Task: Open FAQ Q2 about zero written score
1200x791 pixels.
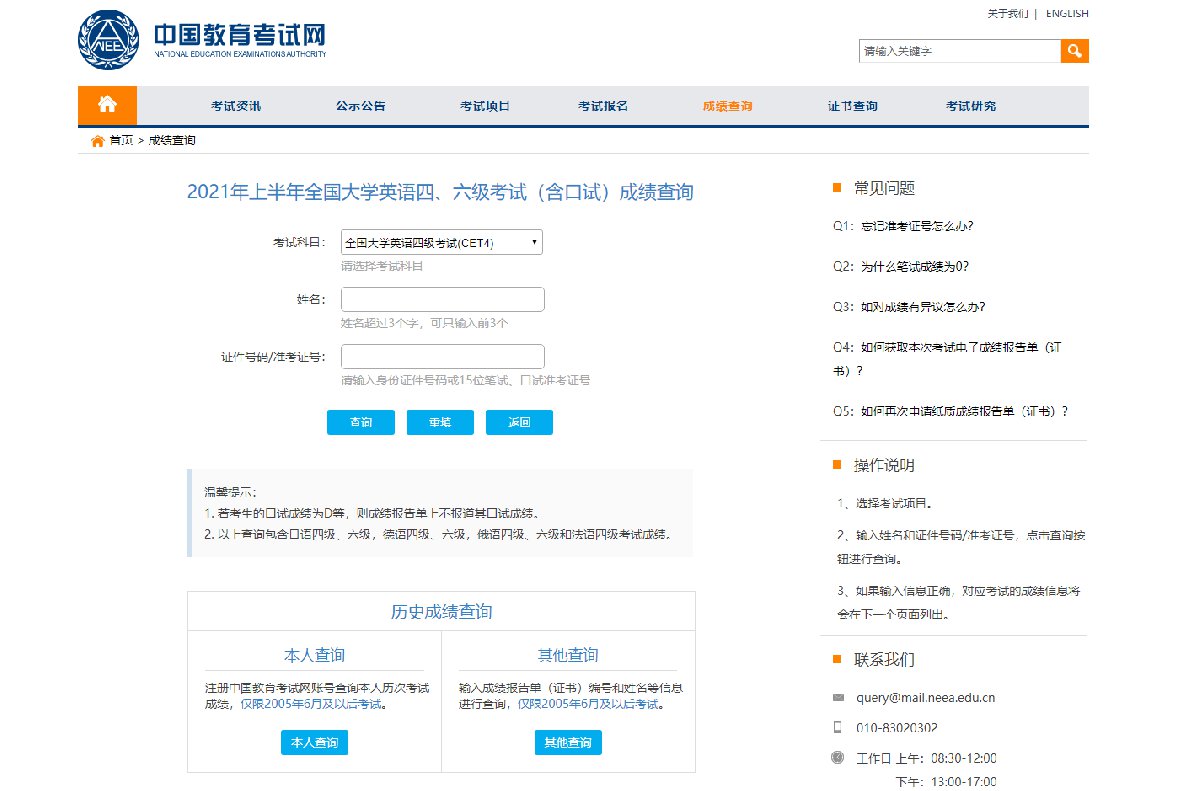Action: click(x=900, y=267)
